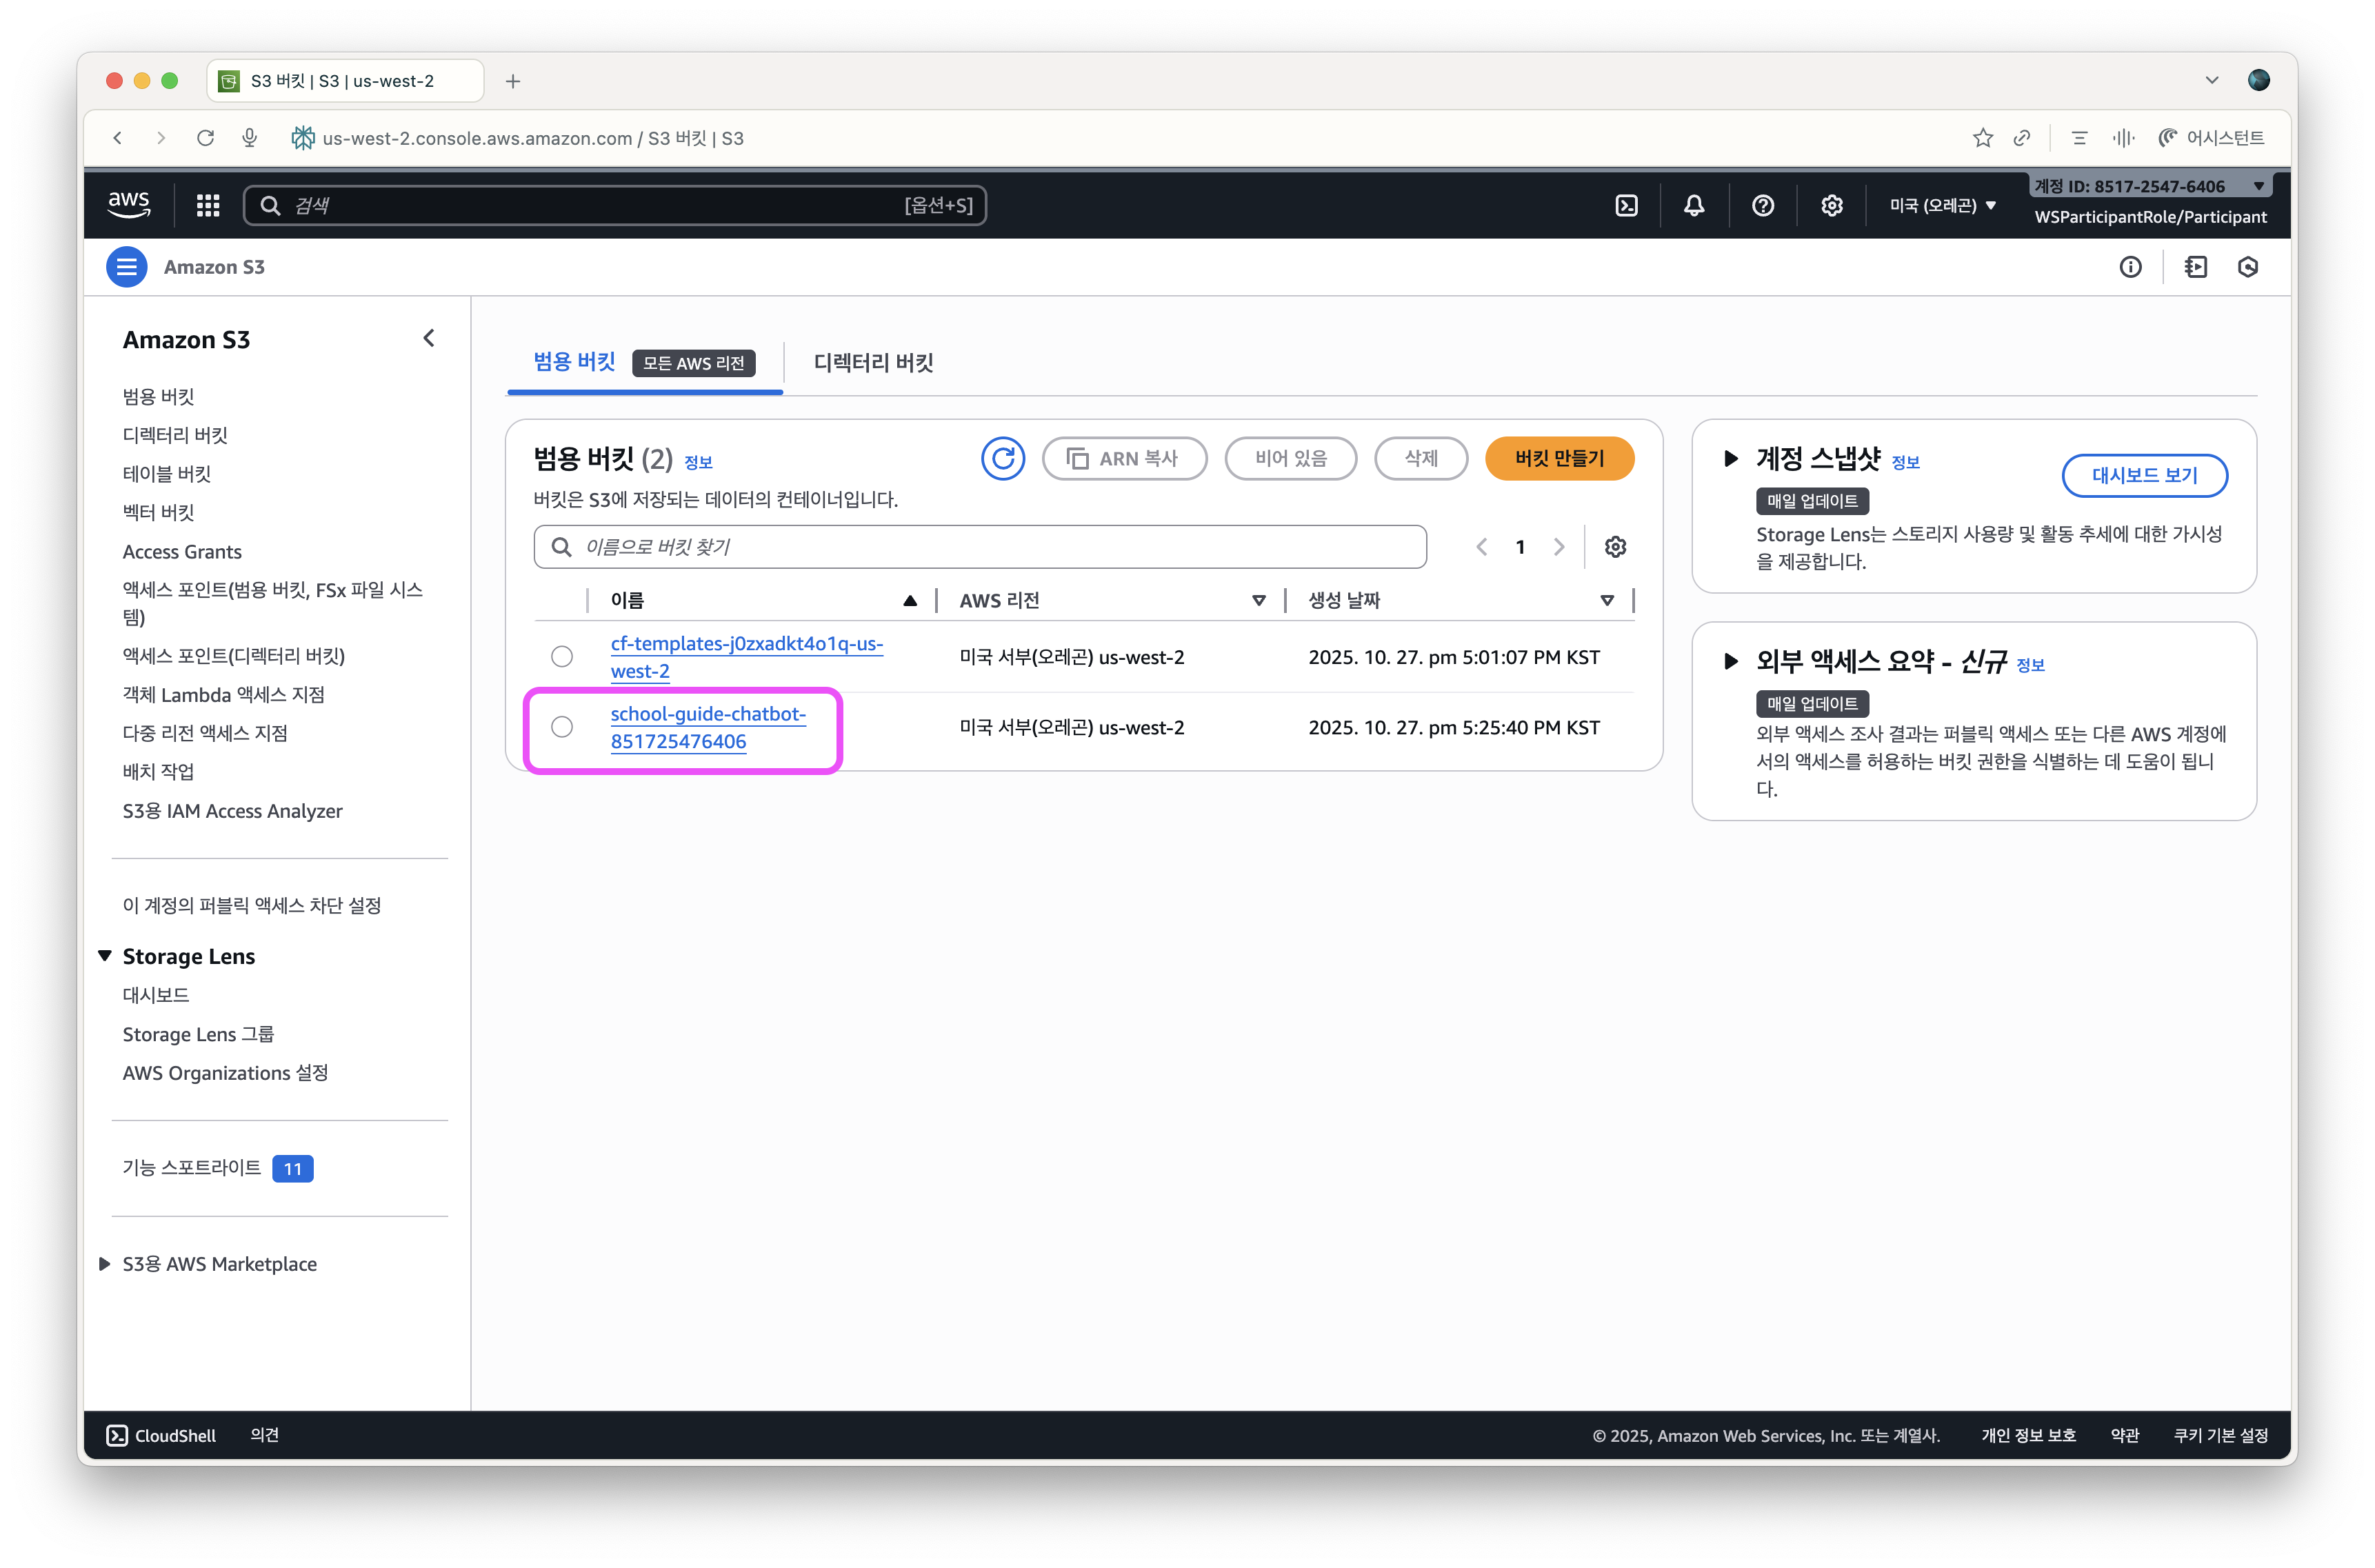
Task: Expand the browser tab list chevron
Action: tap(2212, 80)
